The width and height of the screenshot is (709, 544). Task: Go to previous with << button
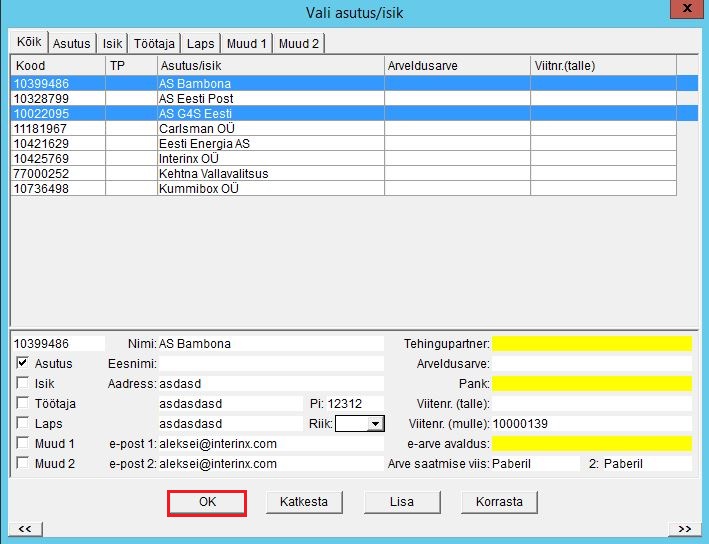click(x=25, y=529)
